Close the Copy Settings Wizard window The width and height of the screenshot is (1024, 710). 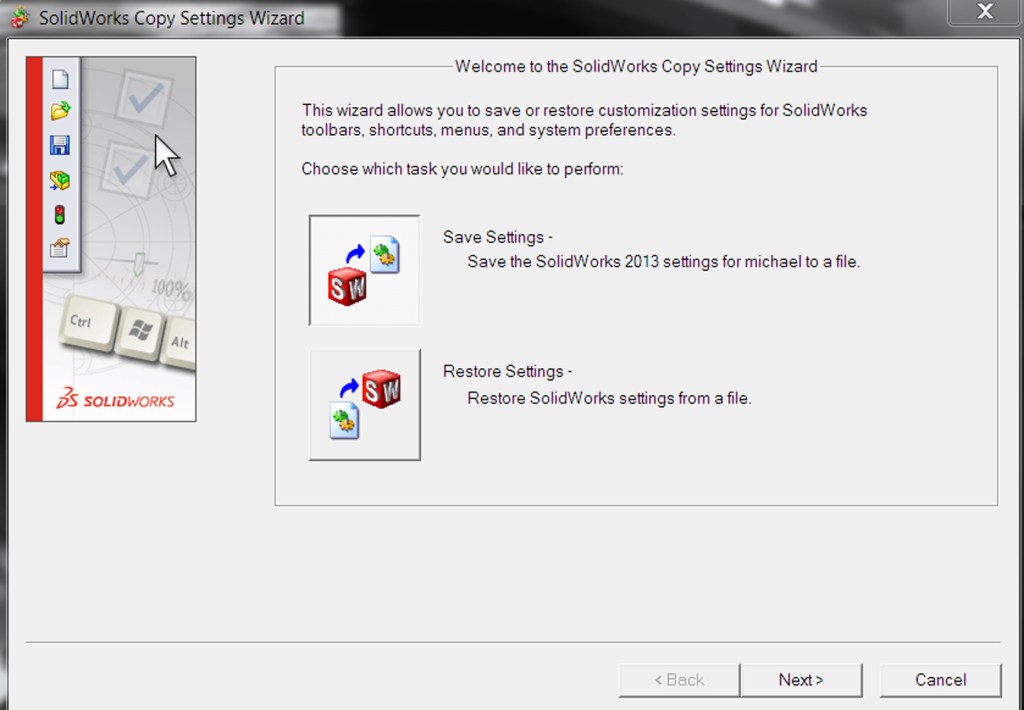coord(985,13)
